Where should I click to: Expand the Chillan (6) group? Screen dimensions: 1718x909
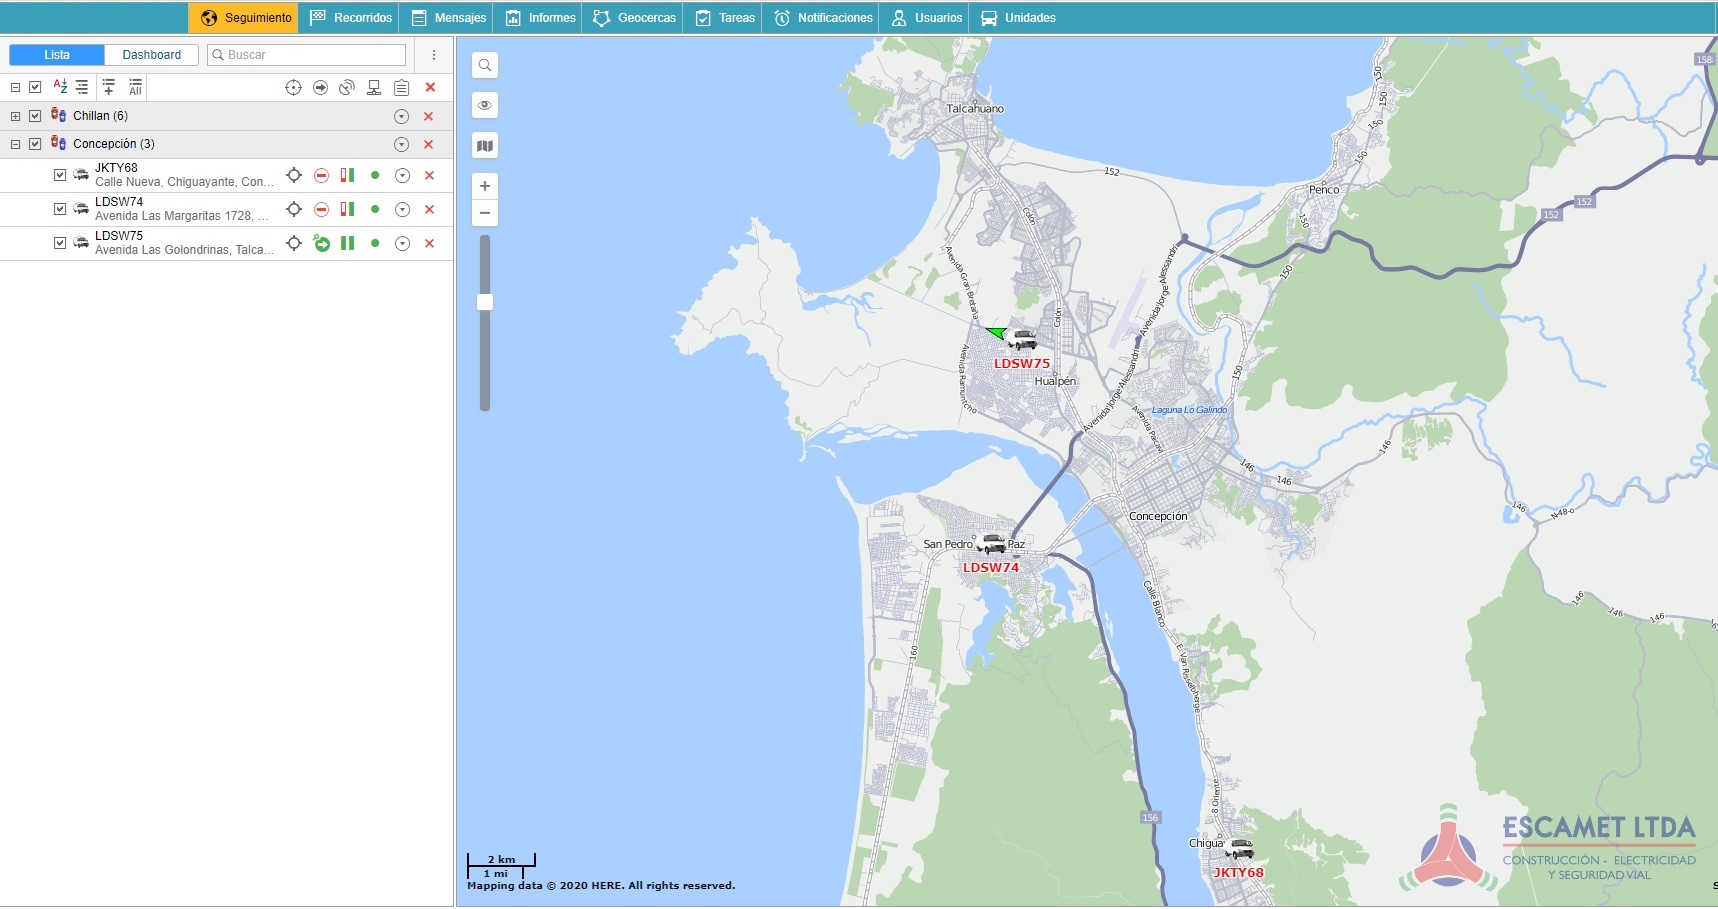pos(15,116)
